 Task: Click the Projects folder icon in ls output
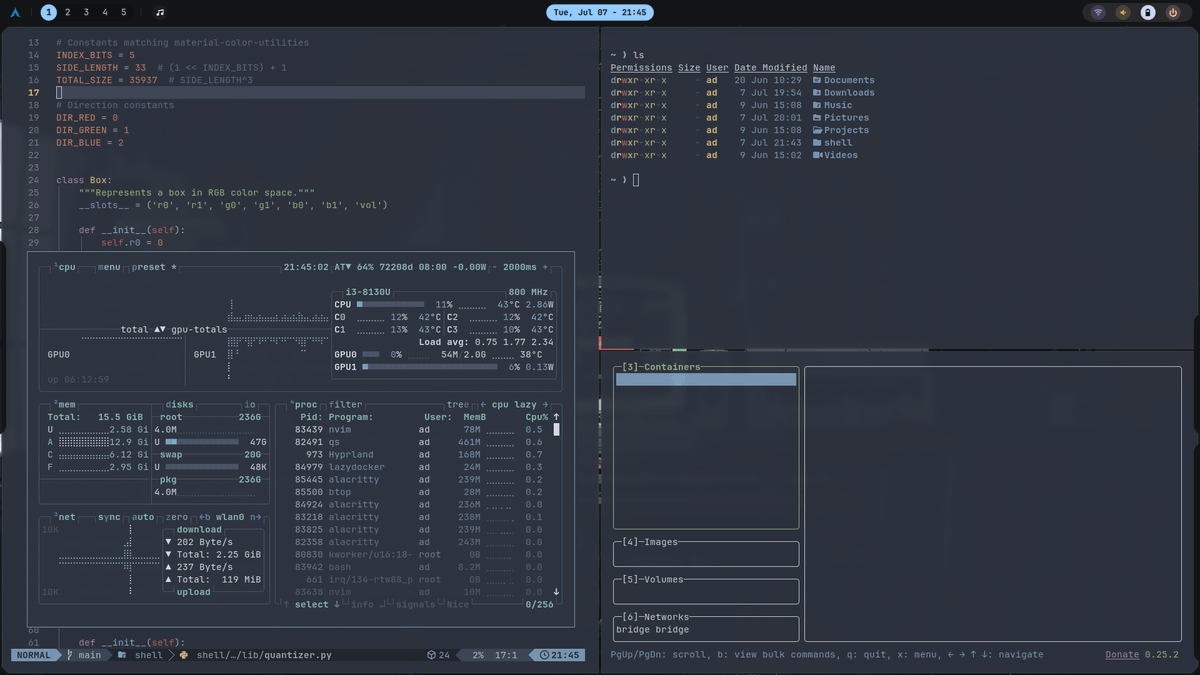817,130
